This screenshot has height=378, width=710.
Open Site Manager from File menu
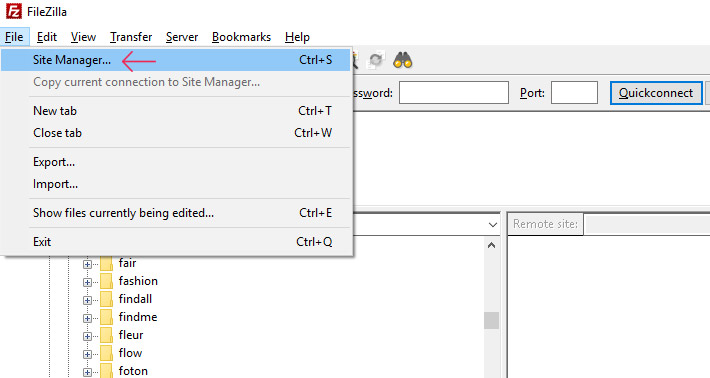[176, 60]
